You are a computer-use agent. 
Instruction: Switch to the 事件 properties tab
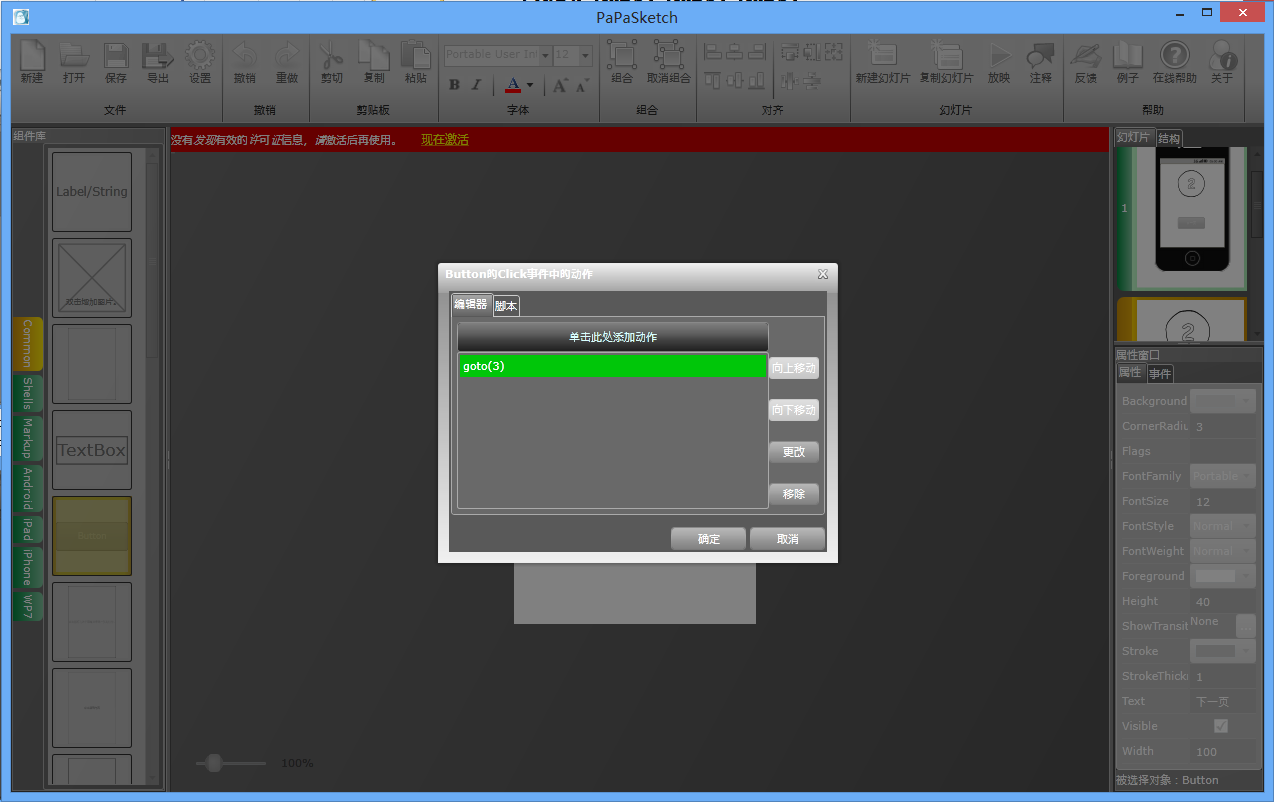pos(1160,374)
